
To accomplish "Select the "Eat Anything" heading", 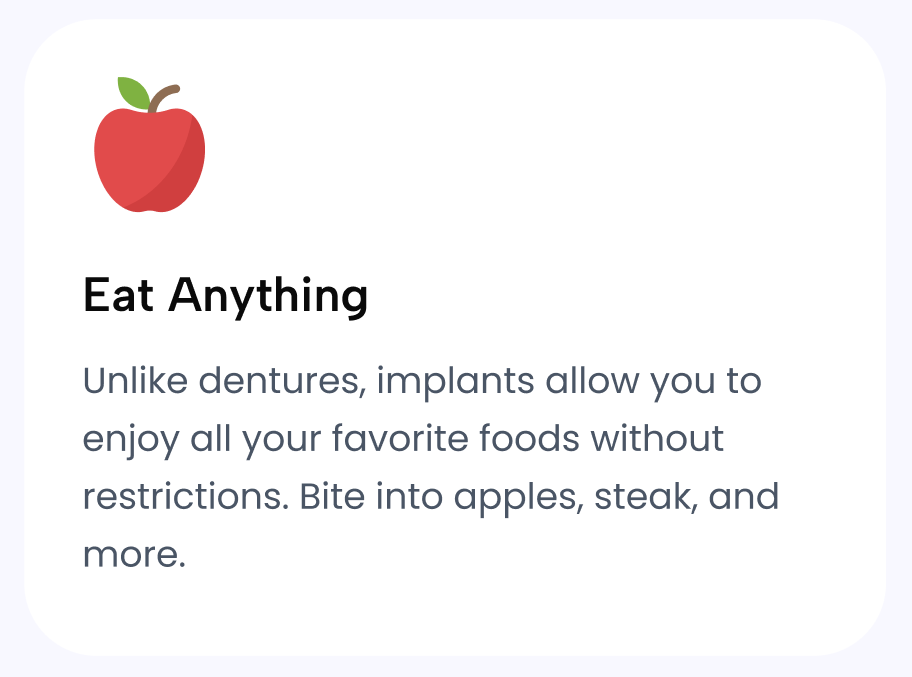I will click(x=225, y=296).
